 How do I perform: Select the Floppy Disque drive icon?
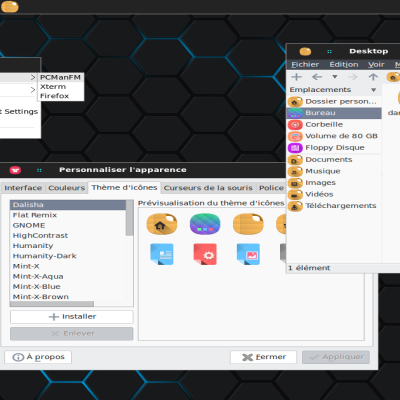pos(295,148)
